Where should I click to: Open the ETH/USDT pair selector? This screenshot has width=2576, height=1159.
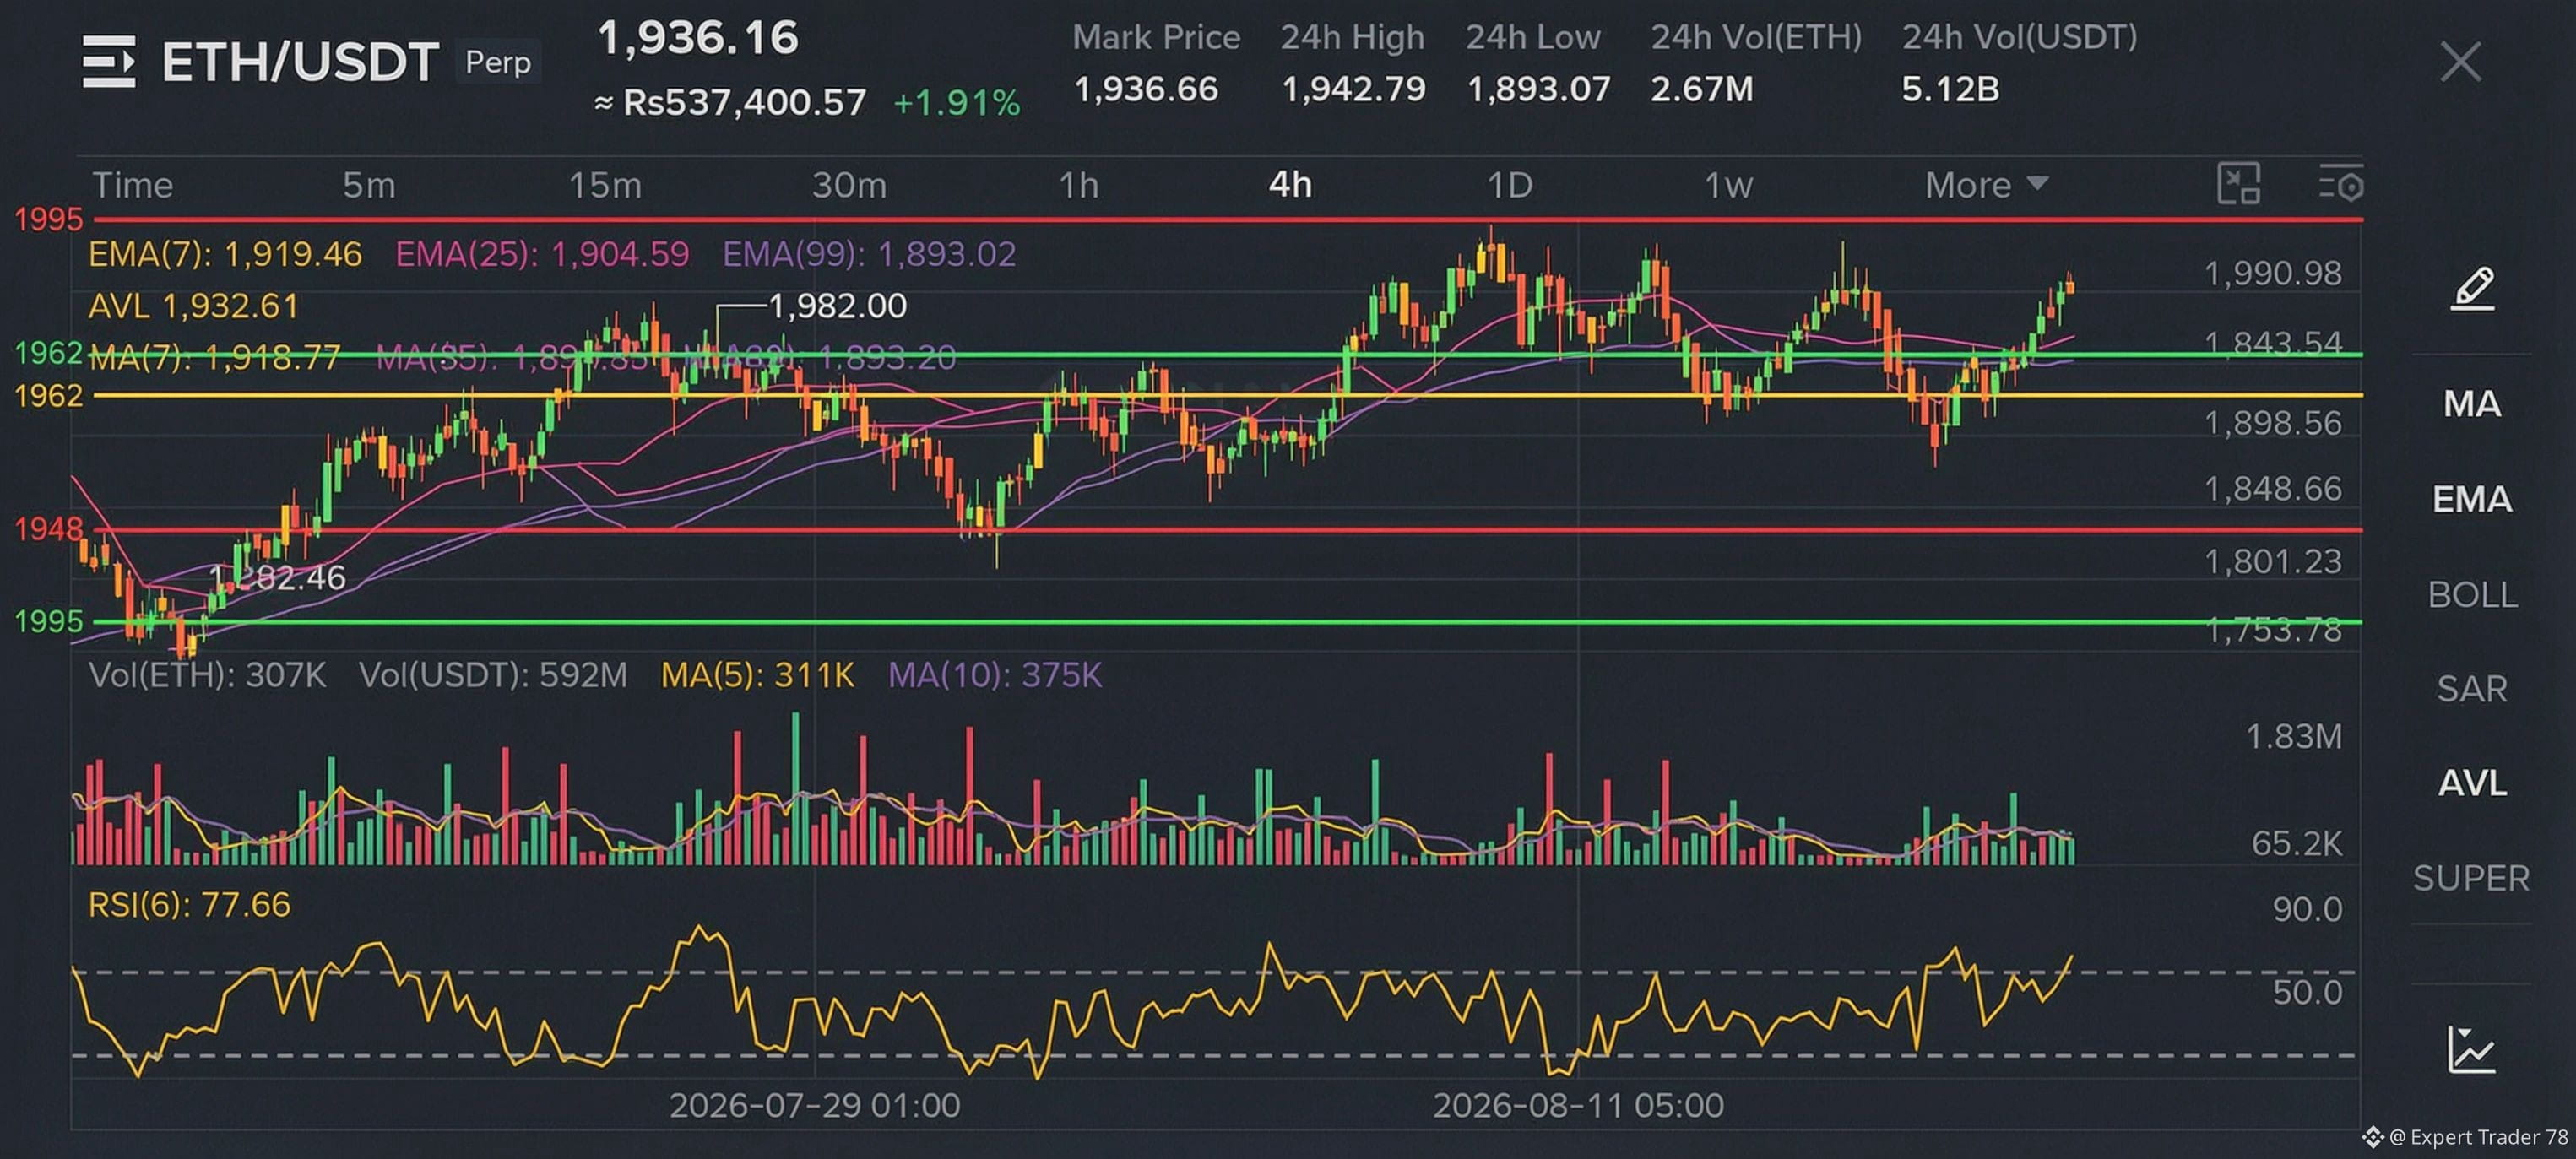pos(300,62)
